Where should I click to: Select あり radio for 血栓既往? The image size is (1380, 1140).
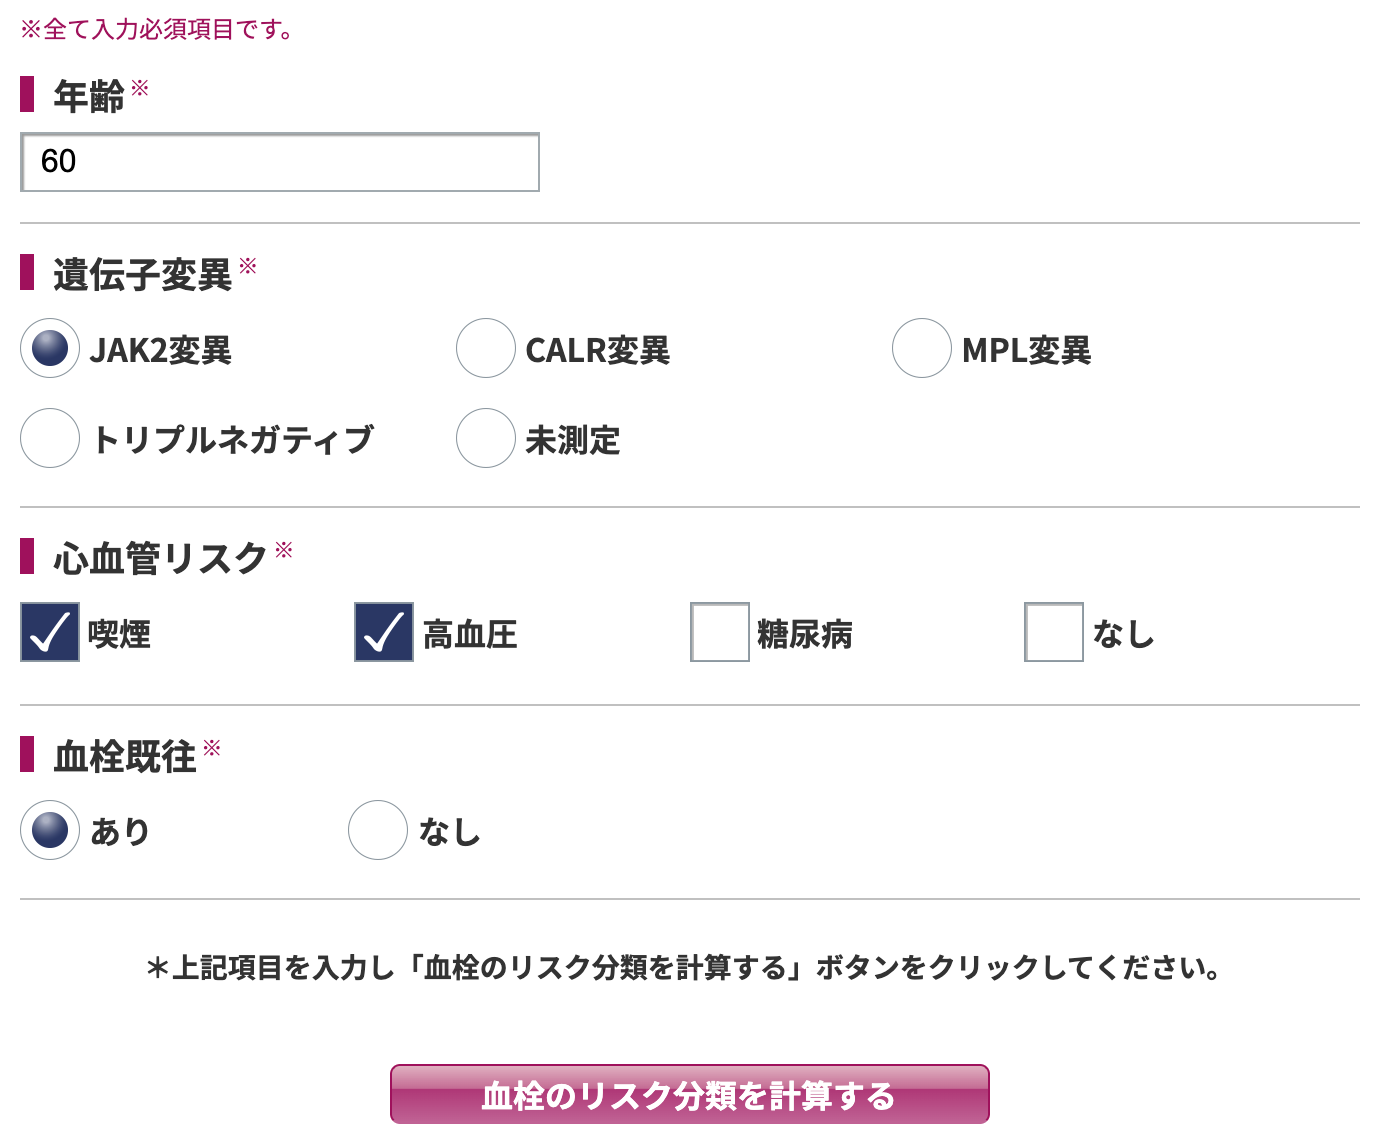point(50,830)
